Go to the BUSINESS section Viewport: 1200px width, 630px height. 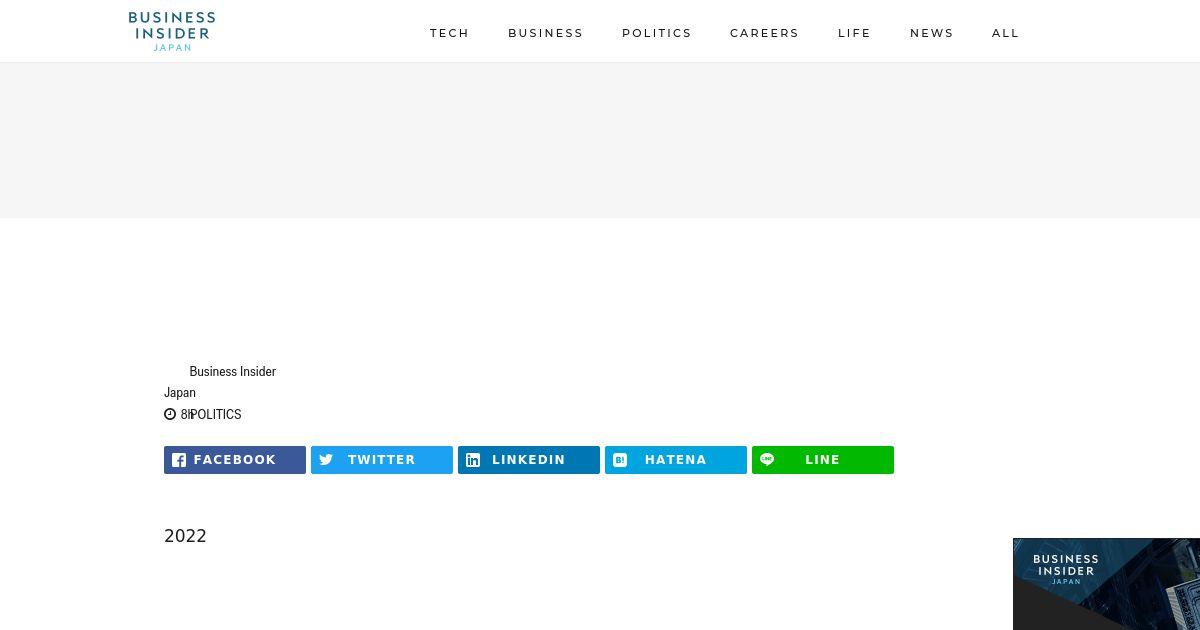(545, 33)
